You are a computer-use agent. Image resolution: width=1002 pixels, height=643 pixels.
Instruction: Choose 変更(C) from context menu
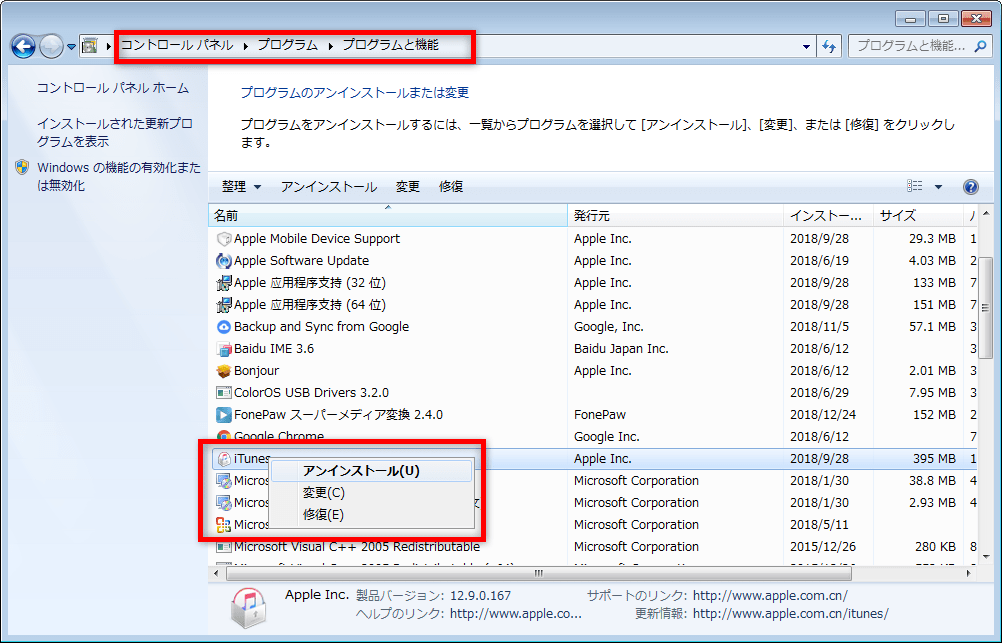coord(372,493)
